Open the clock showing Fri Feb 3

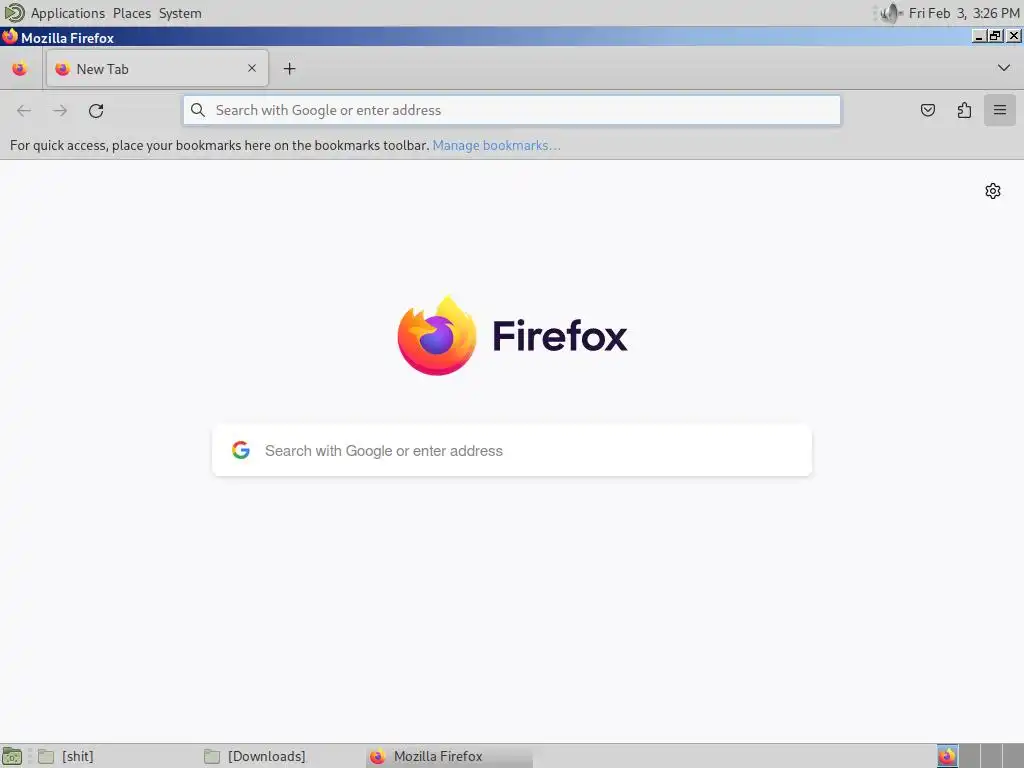[963, 13]
